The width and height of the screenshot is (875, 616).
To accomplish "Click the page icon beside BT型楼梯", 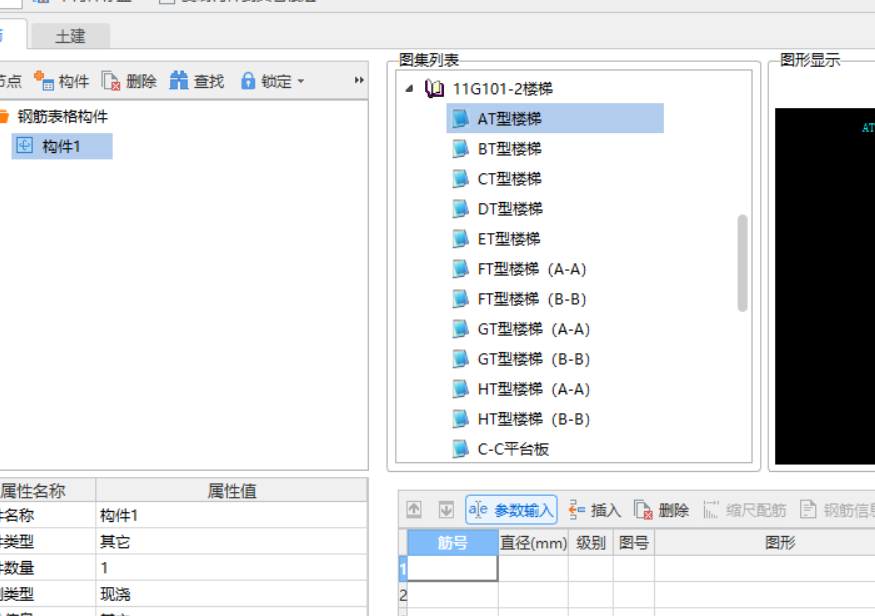I will [460, 149].
